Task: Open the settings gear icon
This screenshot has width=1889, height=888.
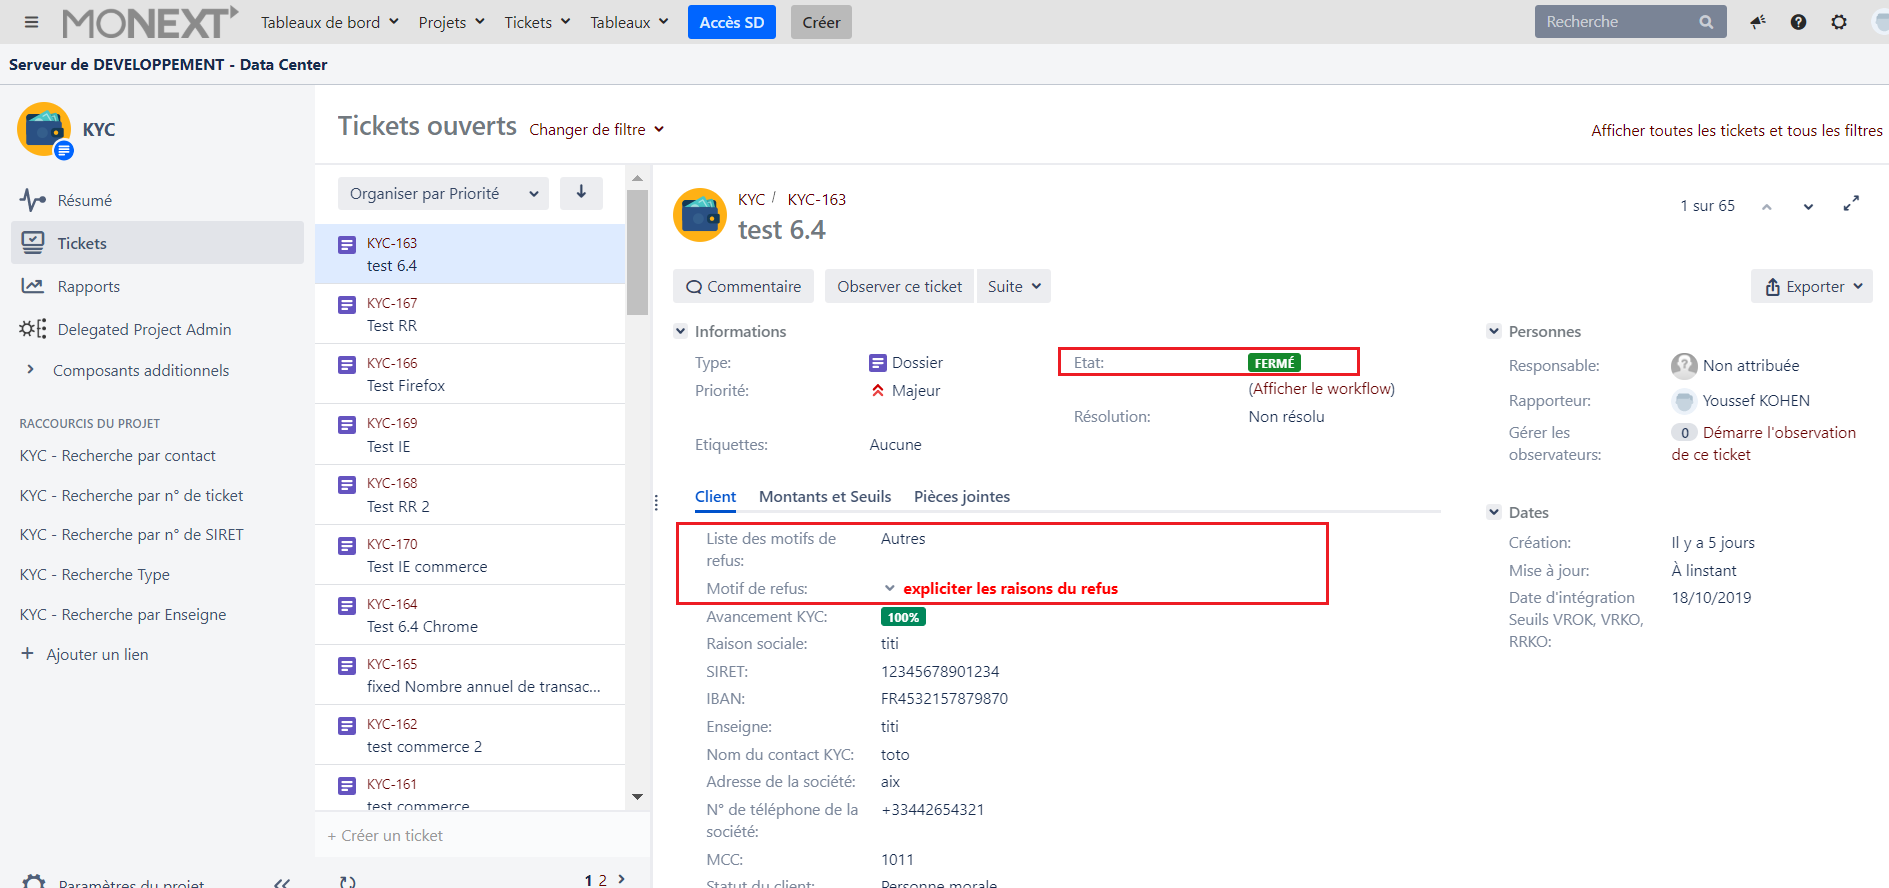Action: coord(1839,22)
